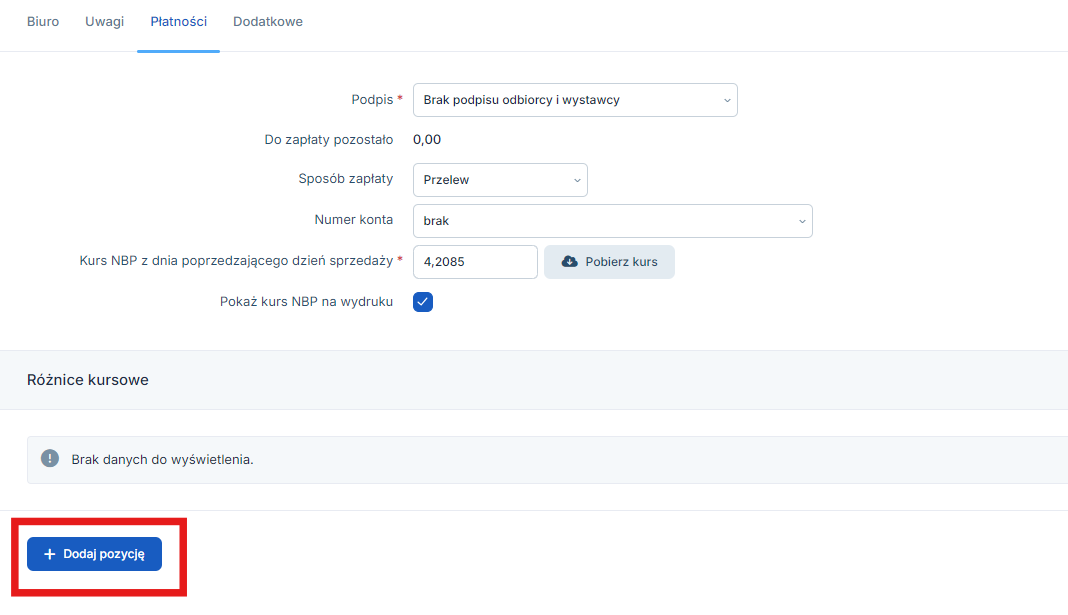1068x615 pixels.
Task: Open the Biuro tab
Action: [x=43, y=22]
